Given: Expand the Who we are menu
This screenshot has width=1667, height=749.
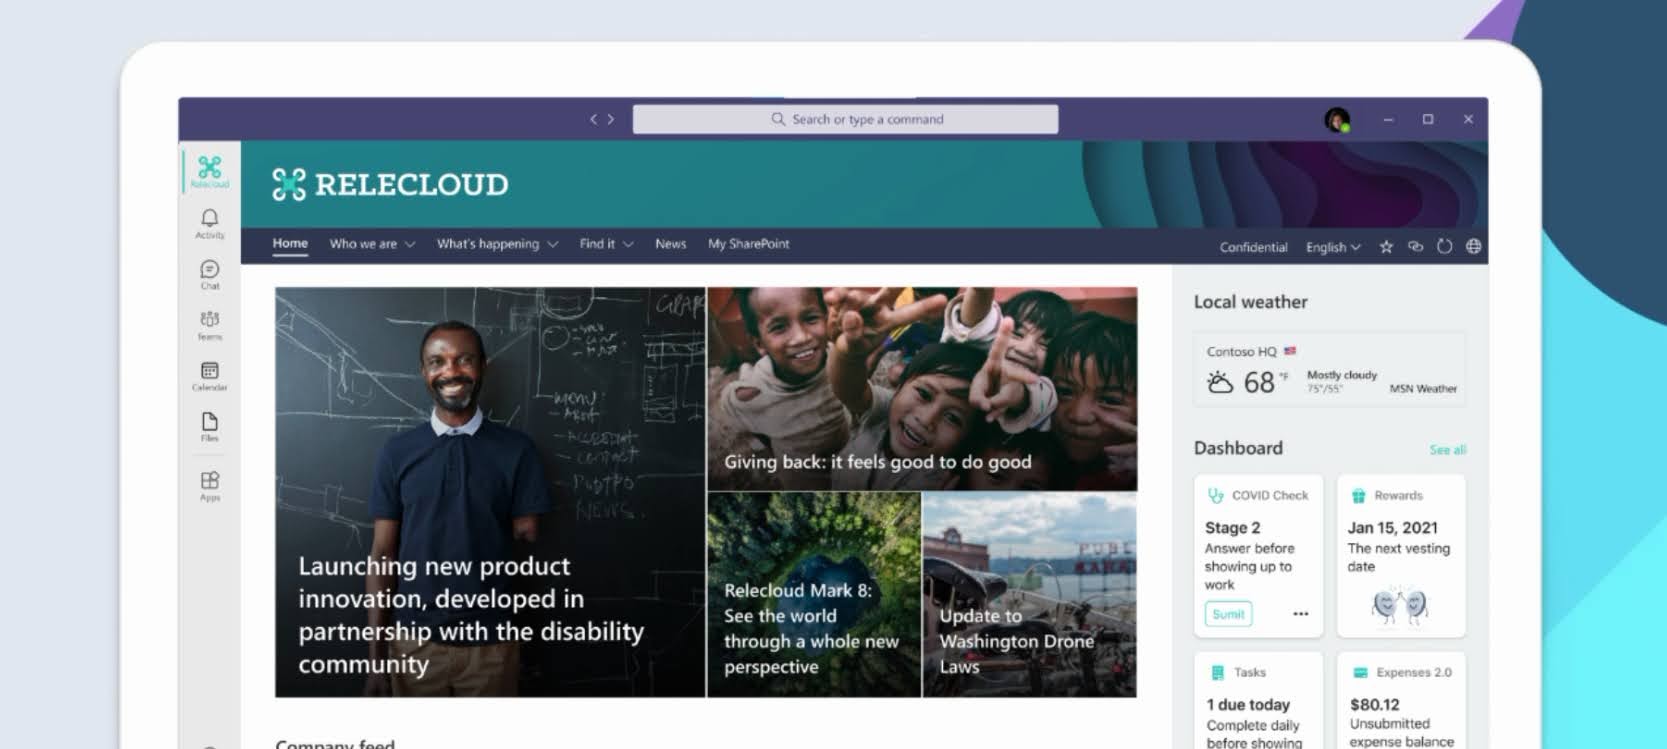Looking at the screenshot, I should click(371, 244).
